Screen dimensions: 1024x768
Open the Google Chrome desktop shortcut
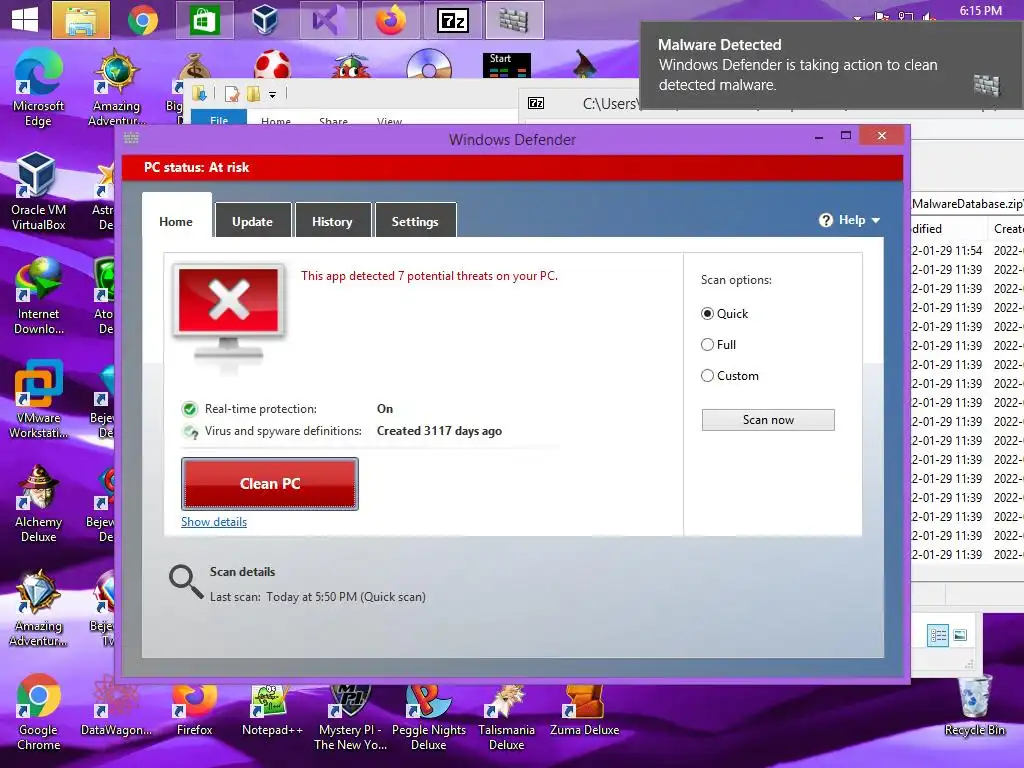[38, 712]
